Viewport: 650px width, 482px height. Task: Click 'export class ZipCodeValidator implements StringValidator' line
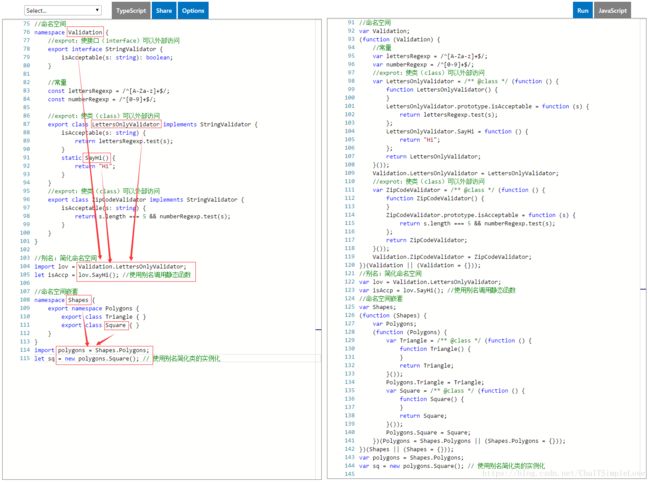pos(146,200)
